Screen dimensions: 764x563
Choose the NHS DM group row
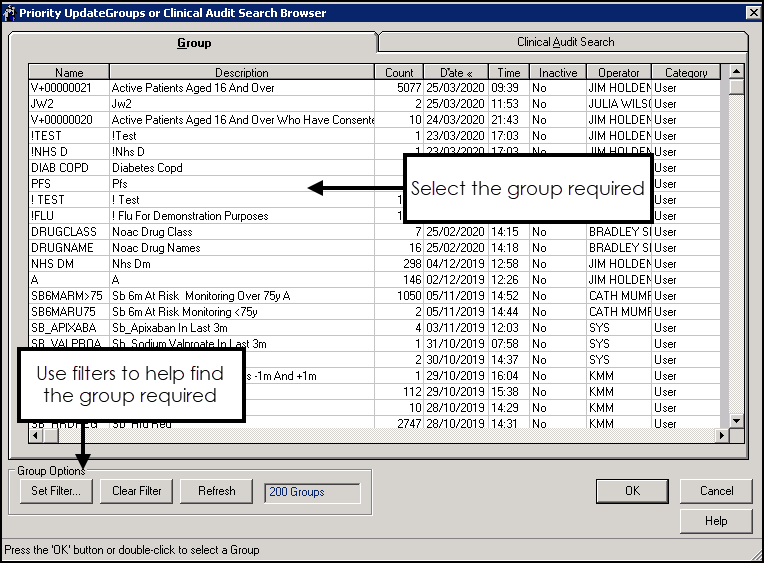pos(200,264)
